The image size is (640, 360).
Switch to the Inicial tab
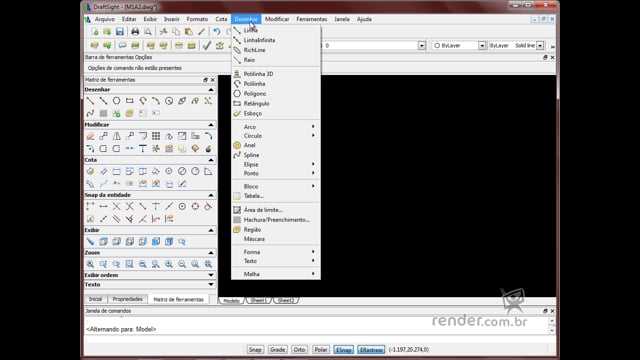pyautogui.click(x=95, y=299)
